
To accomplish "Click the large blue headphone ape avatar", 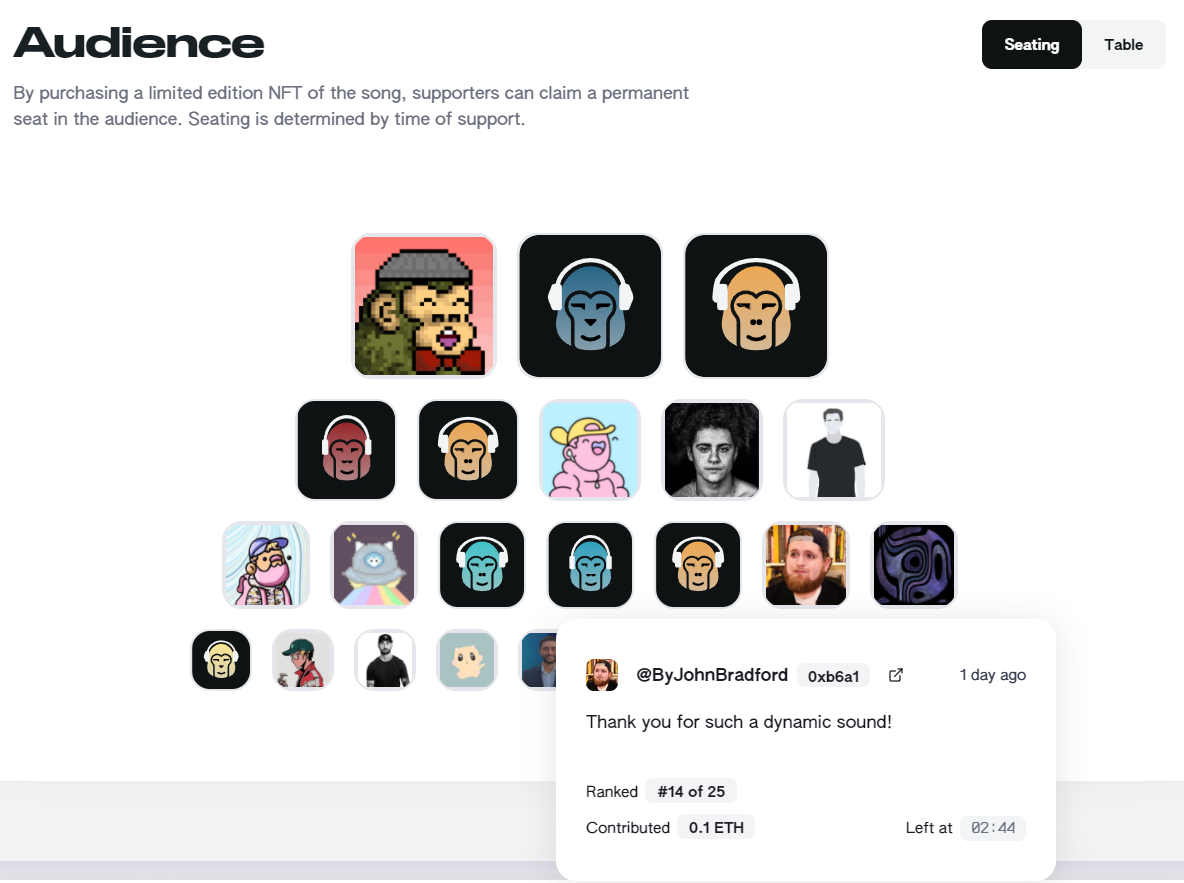I will (590, 306).
